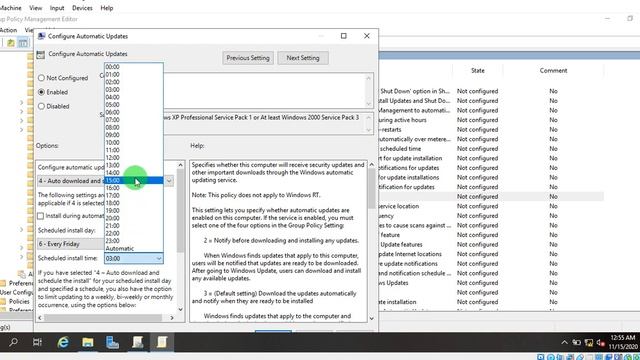Click the Next Setting button
The image size is (640, 360).
pos(303,58)
